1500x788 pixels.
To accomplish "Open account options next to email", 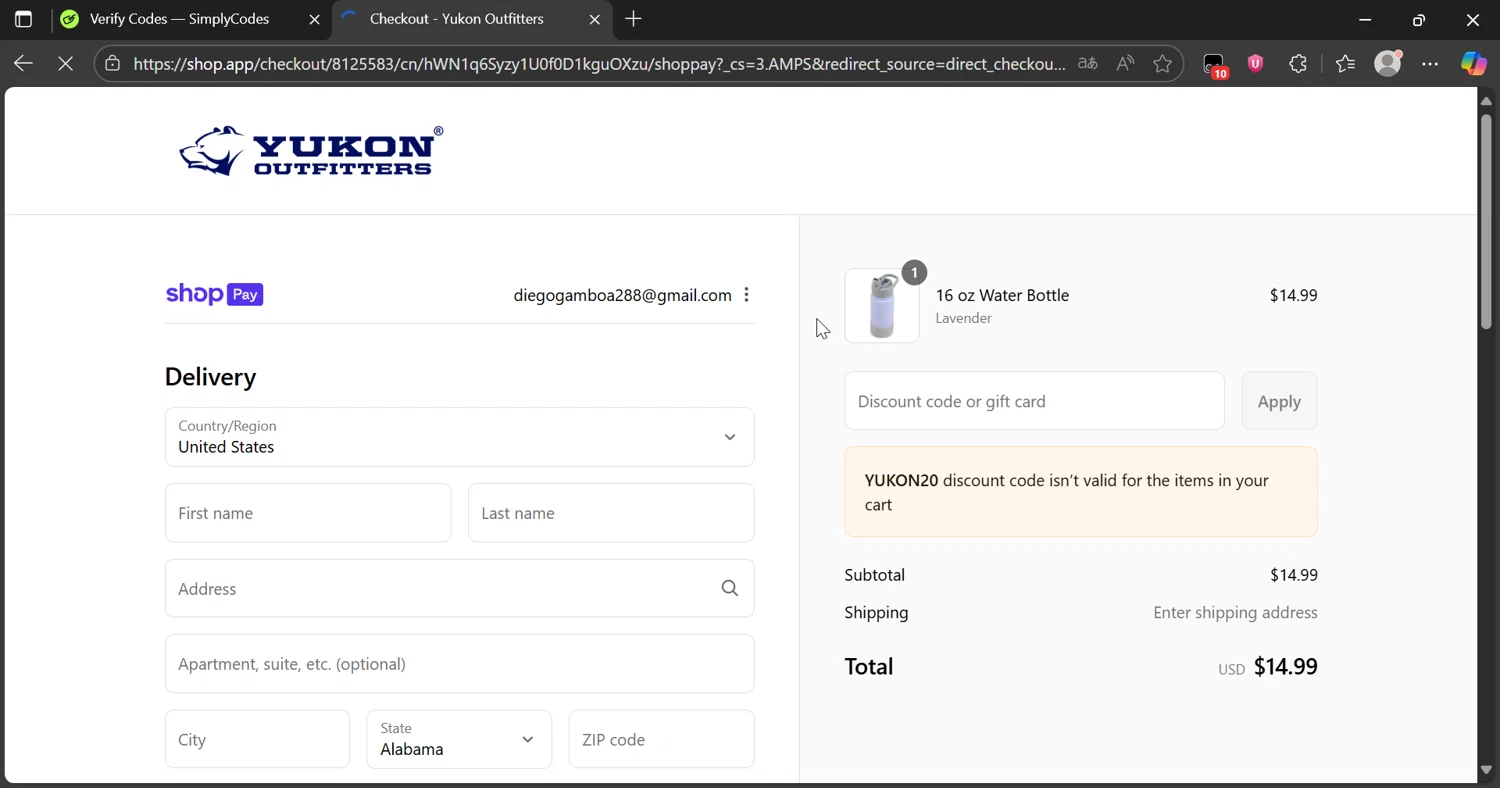I will tap(746, 295).
